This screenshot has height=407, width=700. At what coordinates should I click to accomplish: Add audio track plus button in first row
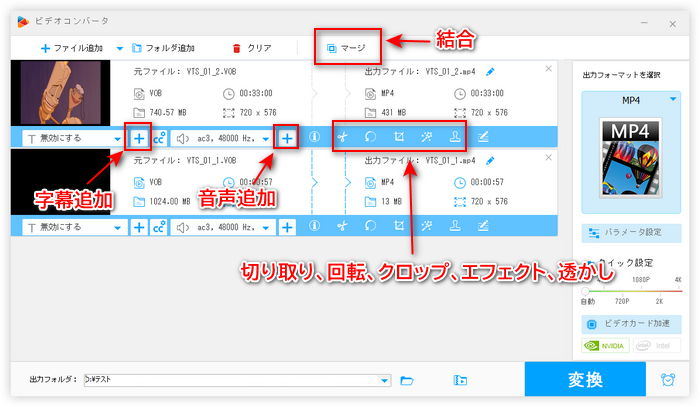[x=287, y=137]
